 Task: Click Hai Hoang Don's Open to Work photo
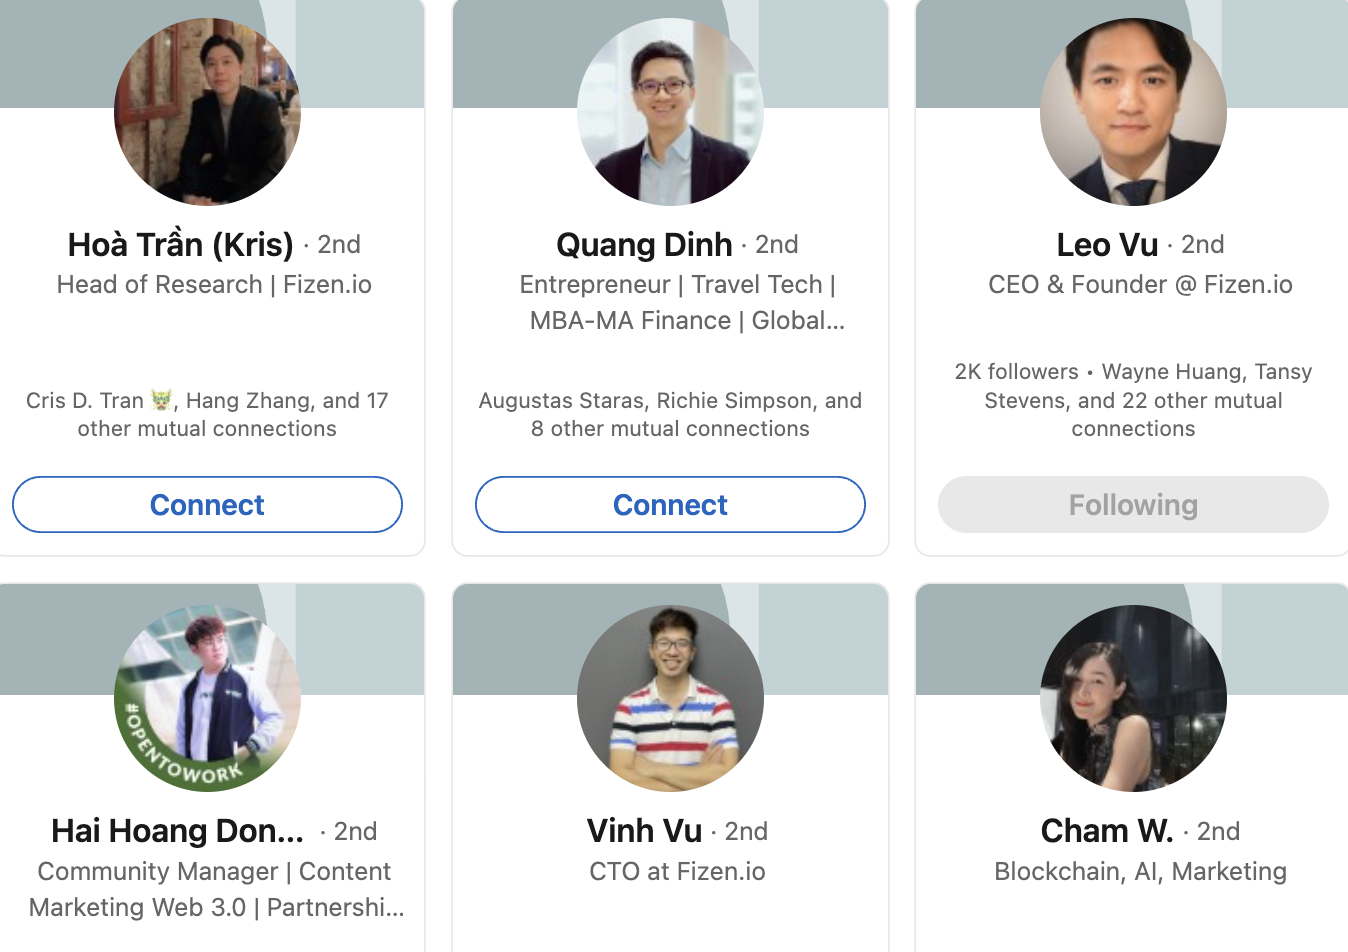[x=207, y=698]
